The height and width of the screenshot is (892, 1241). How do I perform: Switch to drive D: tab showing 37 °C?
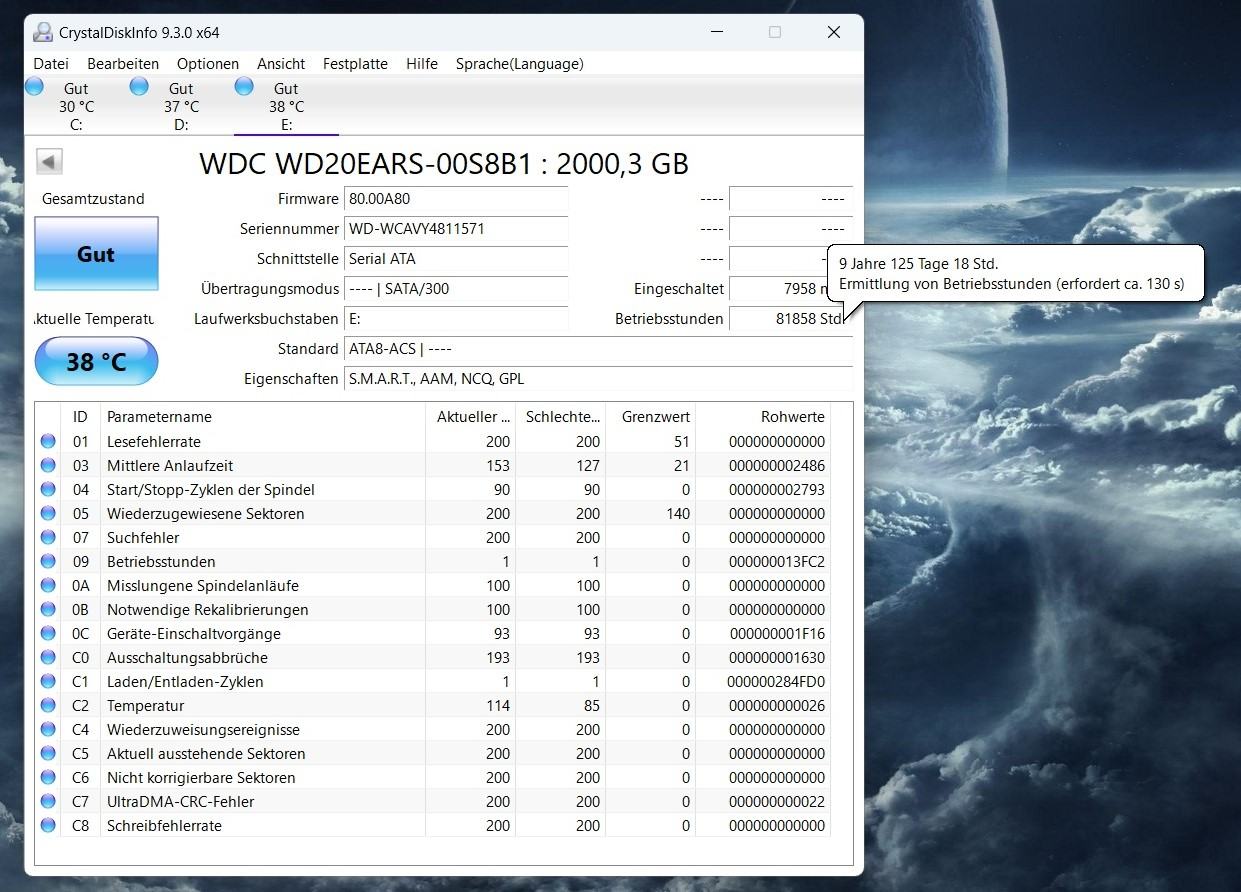[x=181, y=106]
